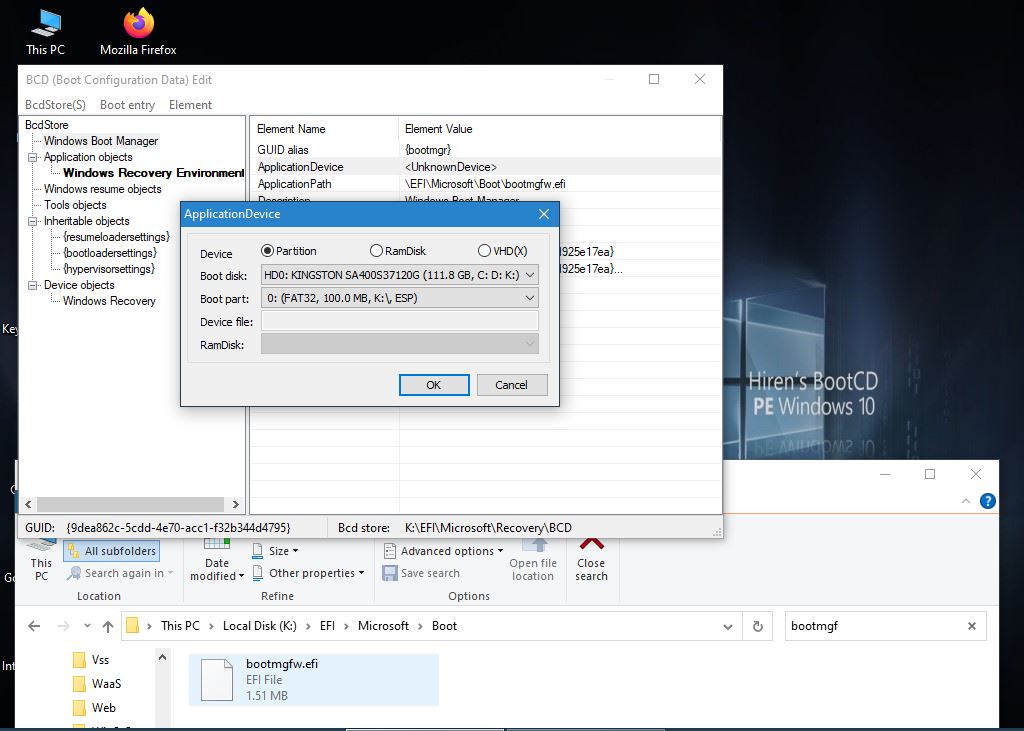1024x731 pixels.
Task: Open the BcdStore(S) menu
Action: [55, 105]
